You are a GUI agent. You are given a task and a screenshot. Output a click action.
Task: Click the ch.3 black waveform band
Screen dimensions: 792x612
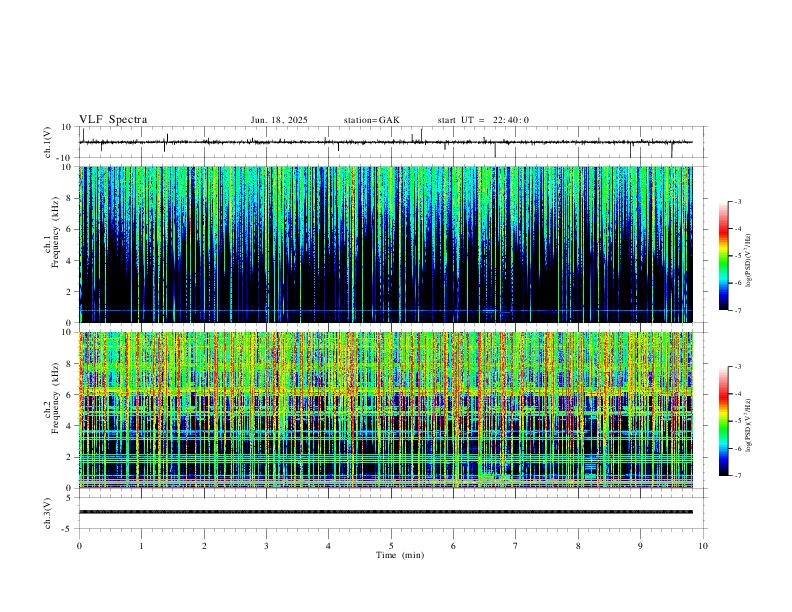(x=385, y=512)
